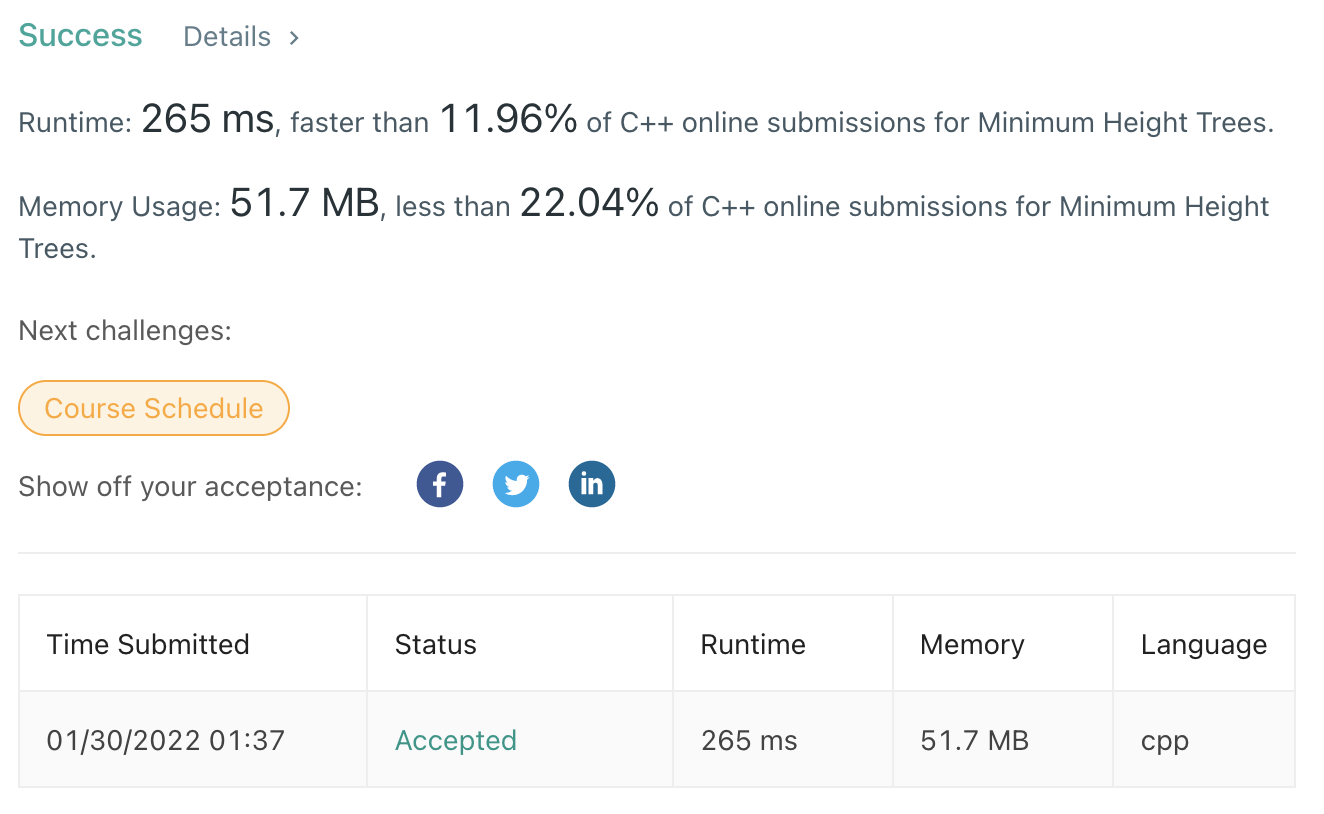Click the green Success heading
This screenshot has height=814, width=1324.
pyautogui.click(x=80, y=36)
